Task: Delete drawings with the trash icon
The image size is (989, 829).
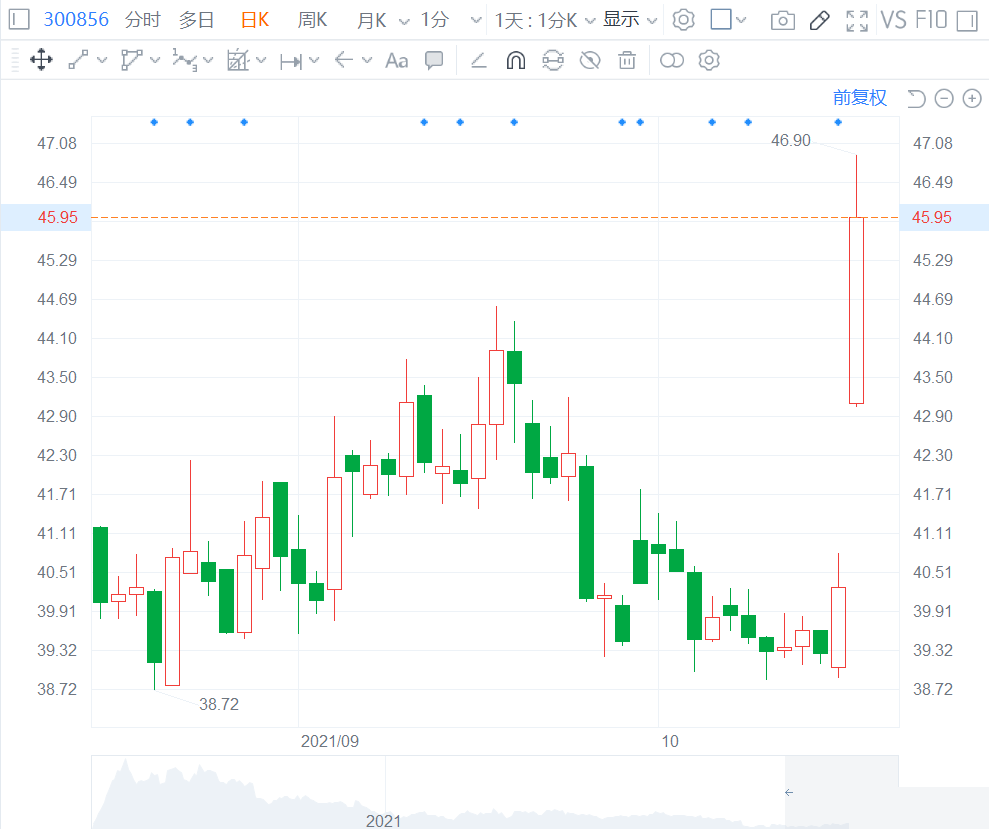Action: 627,61
